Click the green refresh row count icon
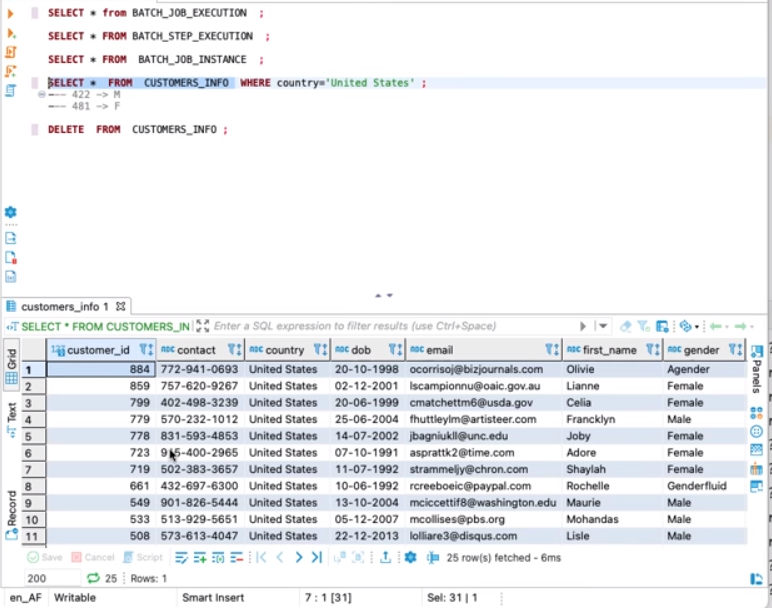This screenshot has height=608, width=772. [93, 578]
